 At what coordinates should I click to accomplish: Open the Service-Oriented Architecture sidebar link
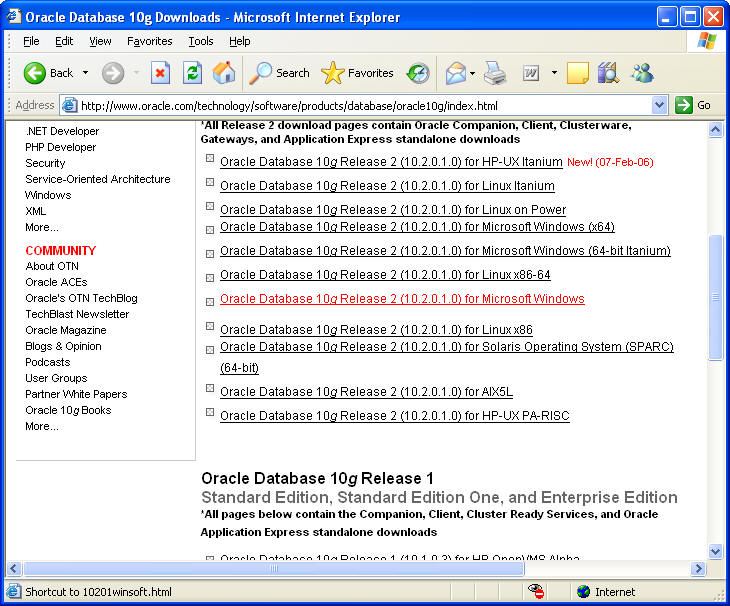click(98, 179)
